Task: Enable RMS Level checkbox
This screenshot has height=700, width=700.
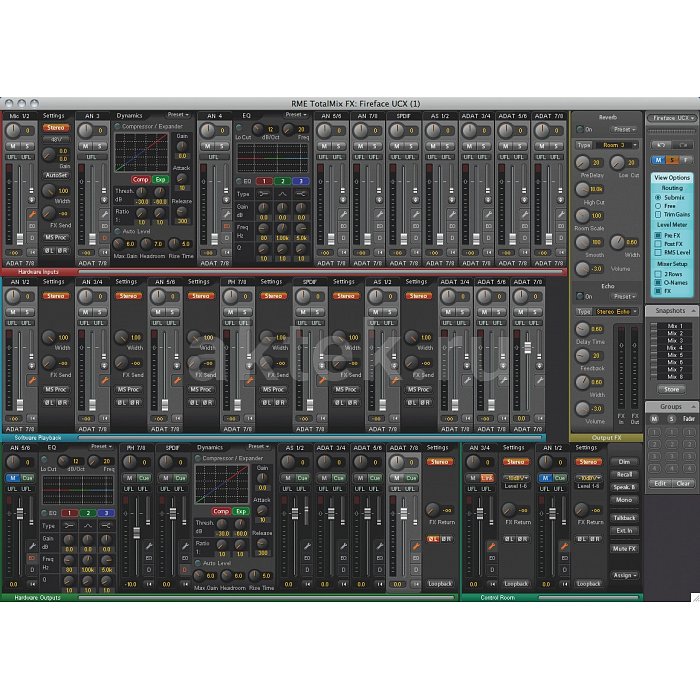Action: tap(658, 252)
